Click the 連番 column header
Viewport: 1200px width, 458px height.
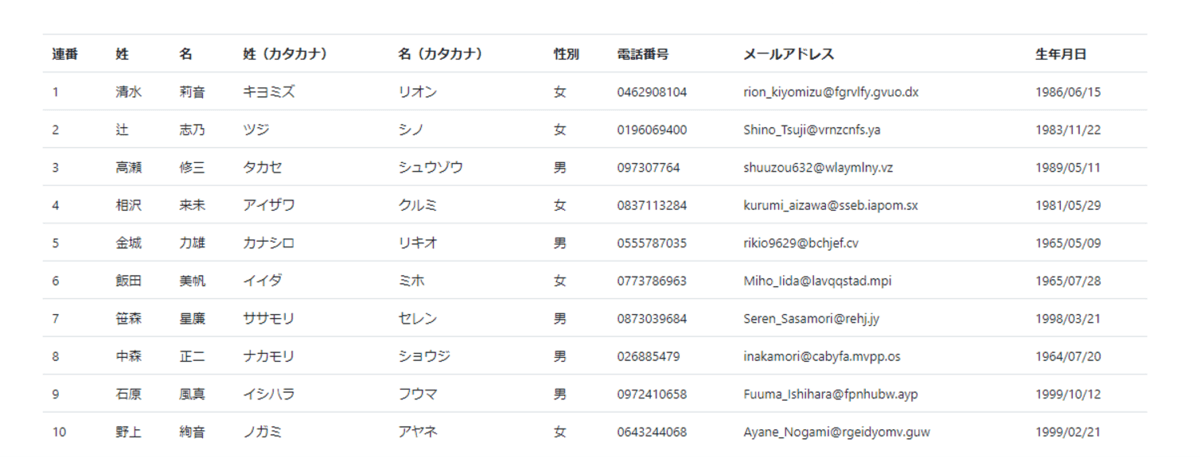point(65,54)
